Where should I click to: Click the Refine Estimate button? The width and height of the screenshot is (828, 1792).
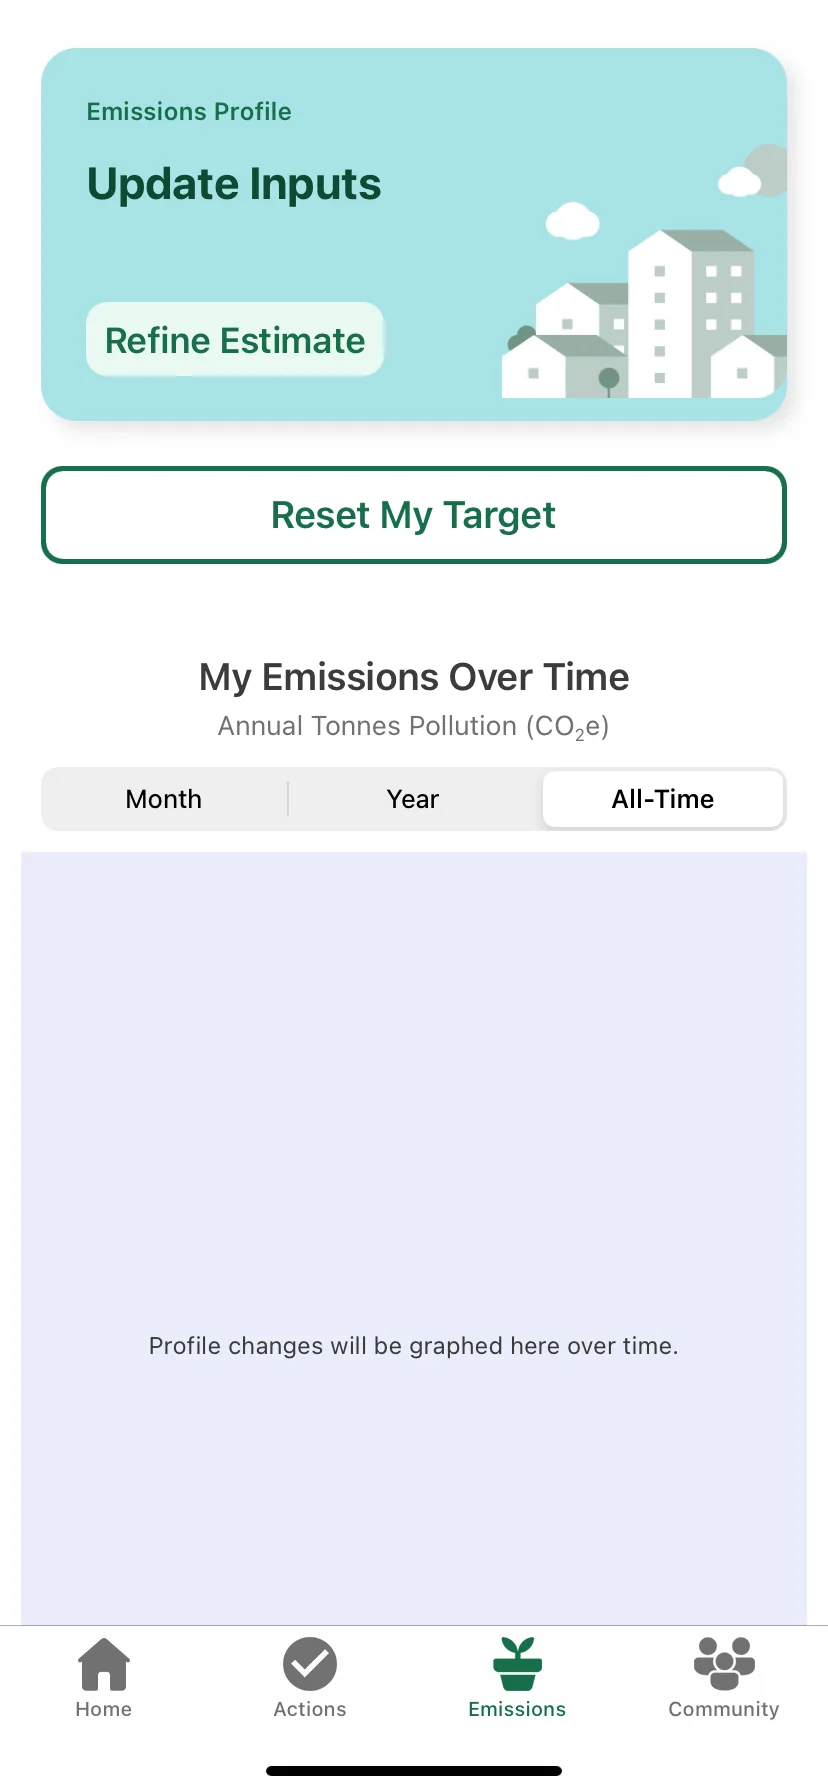click(235, 340)
